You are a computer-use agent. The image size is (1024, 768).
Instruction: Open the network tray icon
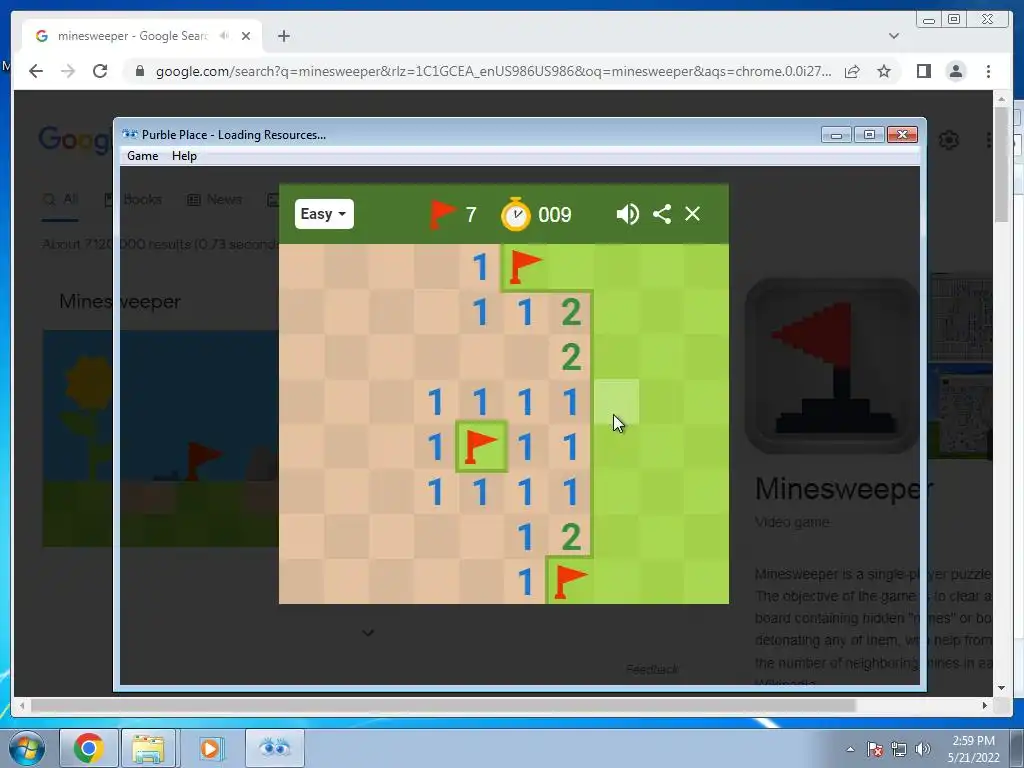click(899, 749)
